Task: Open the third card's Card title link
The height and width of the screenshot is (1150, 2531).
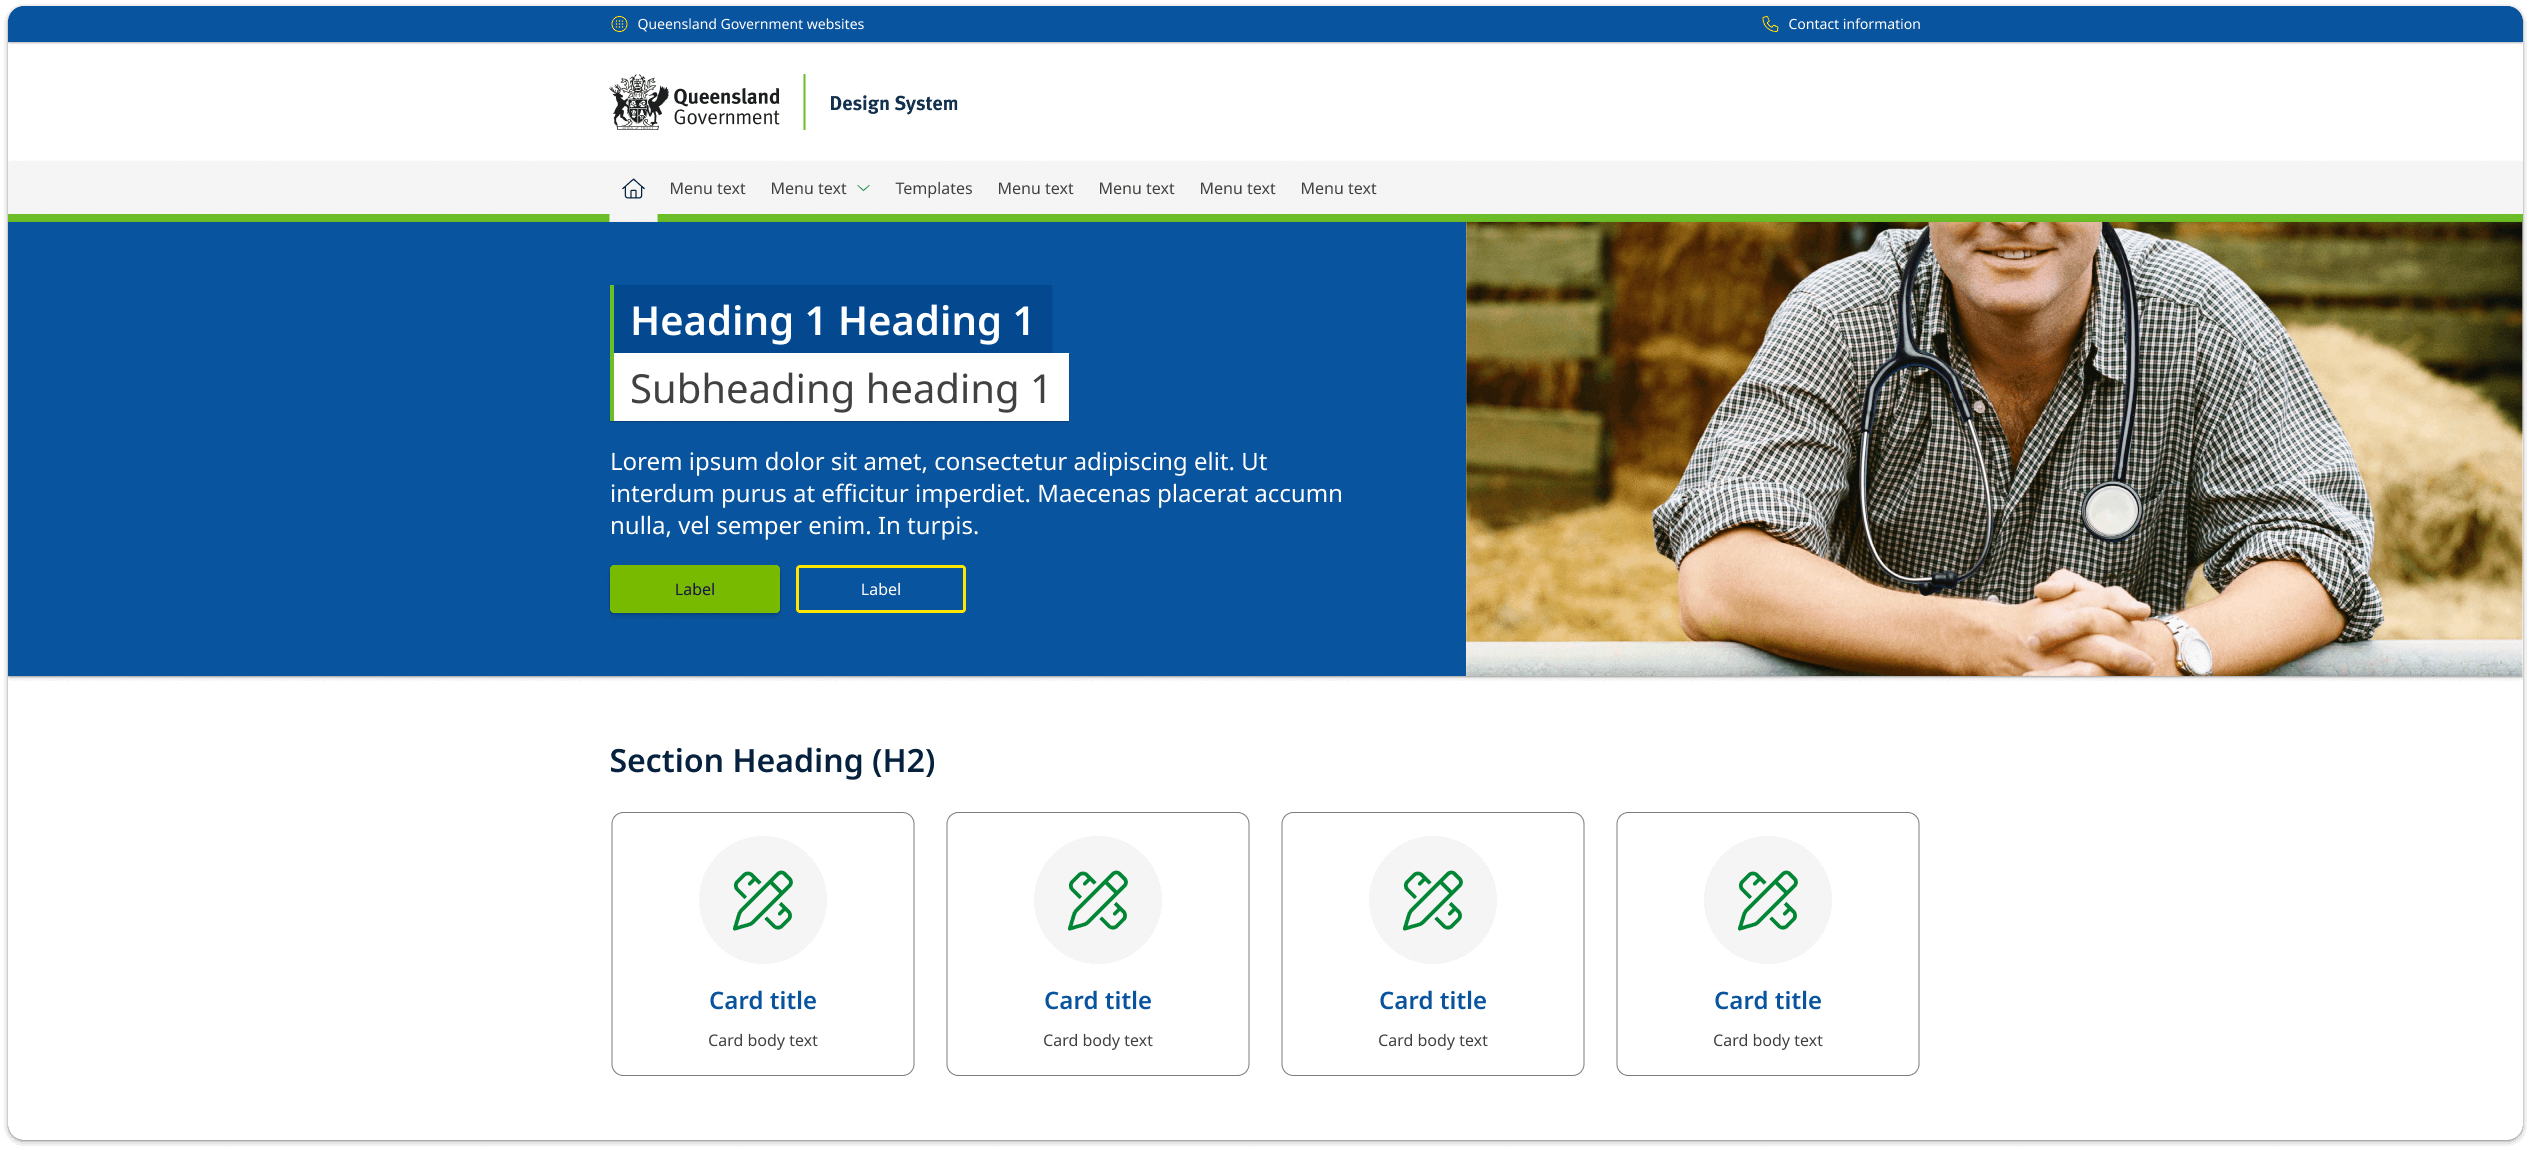Action: (1433, 1000)
